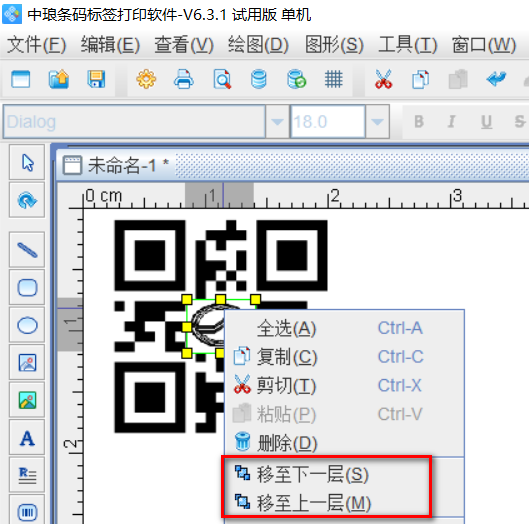
Task: Select the arrow pointer tool
Action: pyautogui.click(x=27, y=163)
